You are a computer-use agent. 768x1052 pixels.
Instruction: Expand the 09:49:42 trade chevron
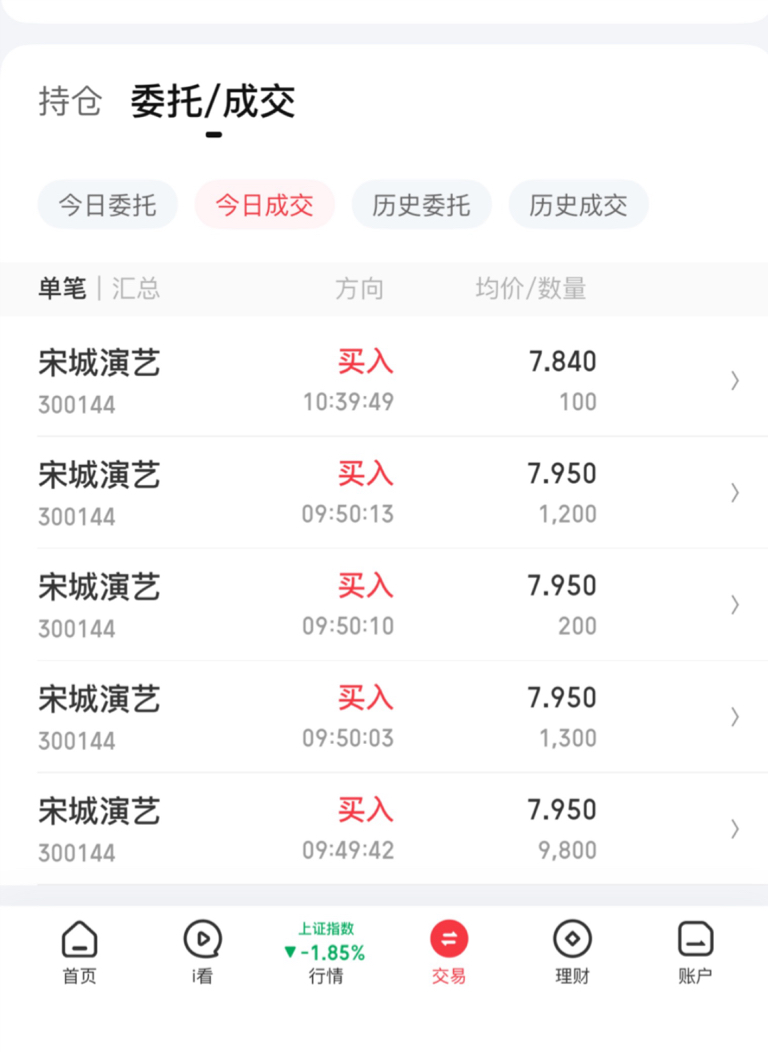(x=735, y=828)
